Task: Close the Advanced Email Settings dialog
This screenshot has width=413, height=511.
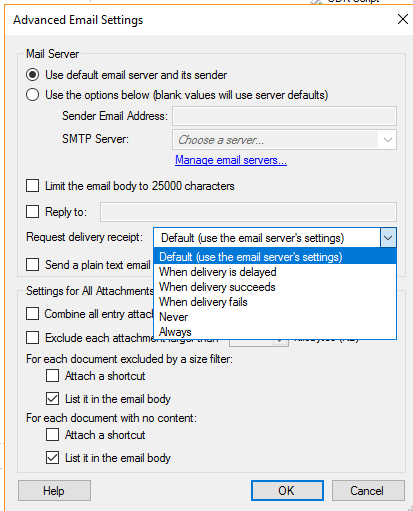Action: click(x=403, y=19)
